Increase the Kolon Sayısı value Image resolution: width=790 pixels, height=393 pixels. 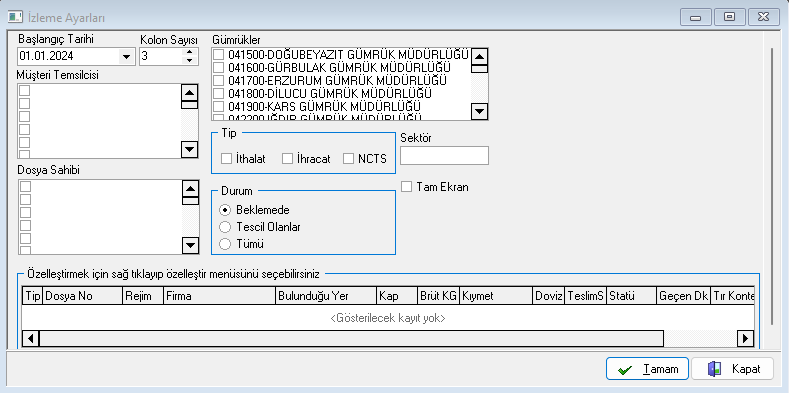[x=189, y=52]
